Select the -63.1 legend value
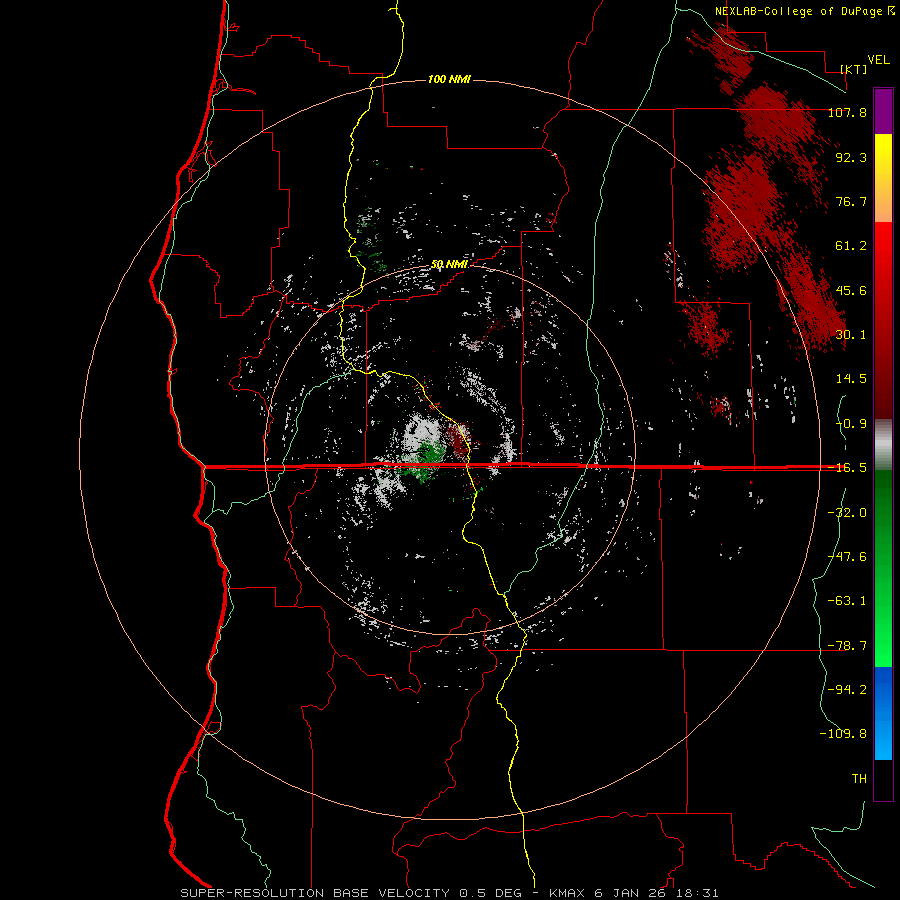 (x=847, y=601)
